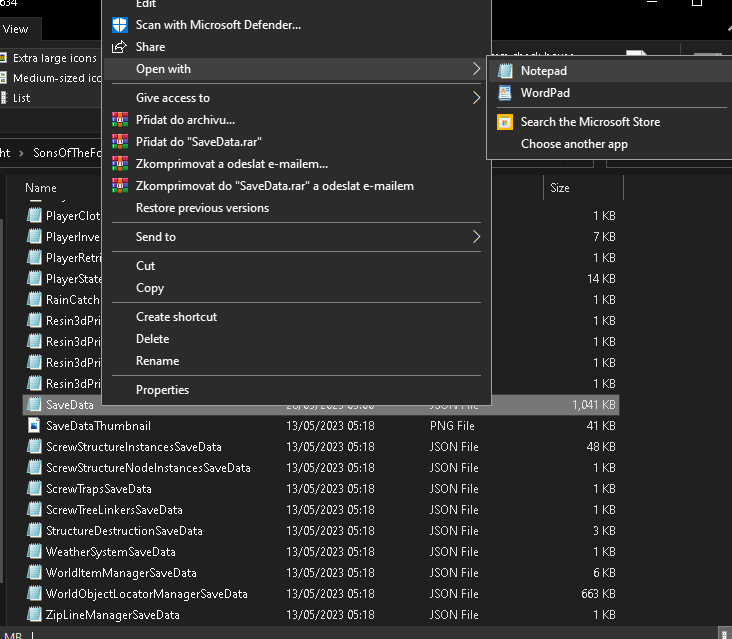Open the View ribbon tab
Image resolution: width=732 pixels, height=639 pixels.
click(x=15, y=29)
